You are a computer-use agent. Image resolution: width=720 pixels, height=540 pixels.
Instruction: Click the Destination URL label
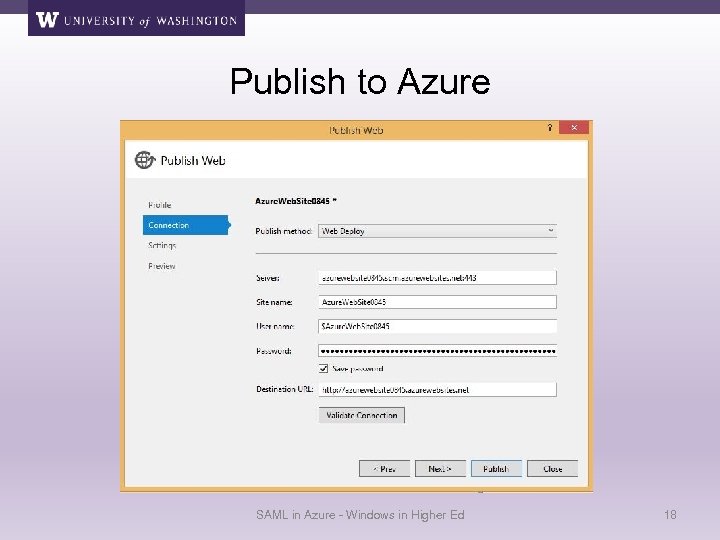pos(284,389)
